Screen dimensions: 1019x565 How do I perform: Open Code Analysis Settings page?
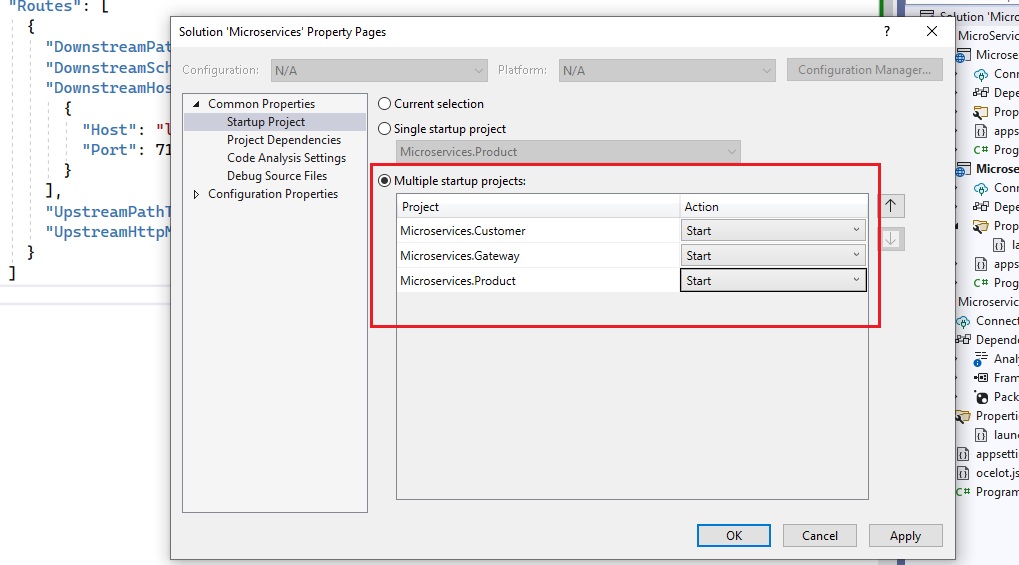[x=287, y=158]
